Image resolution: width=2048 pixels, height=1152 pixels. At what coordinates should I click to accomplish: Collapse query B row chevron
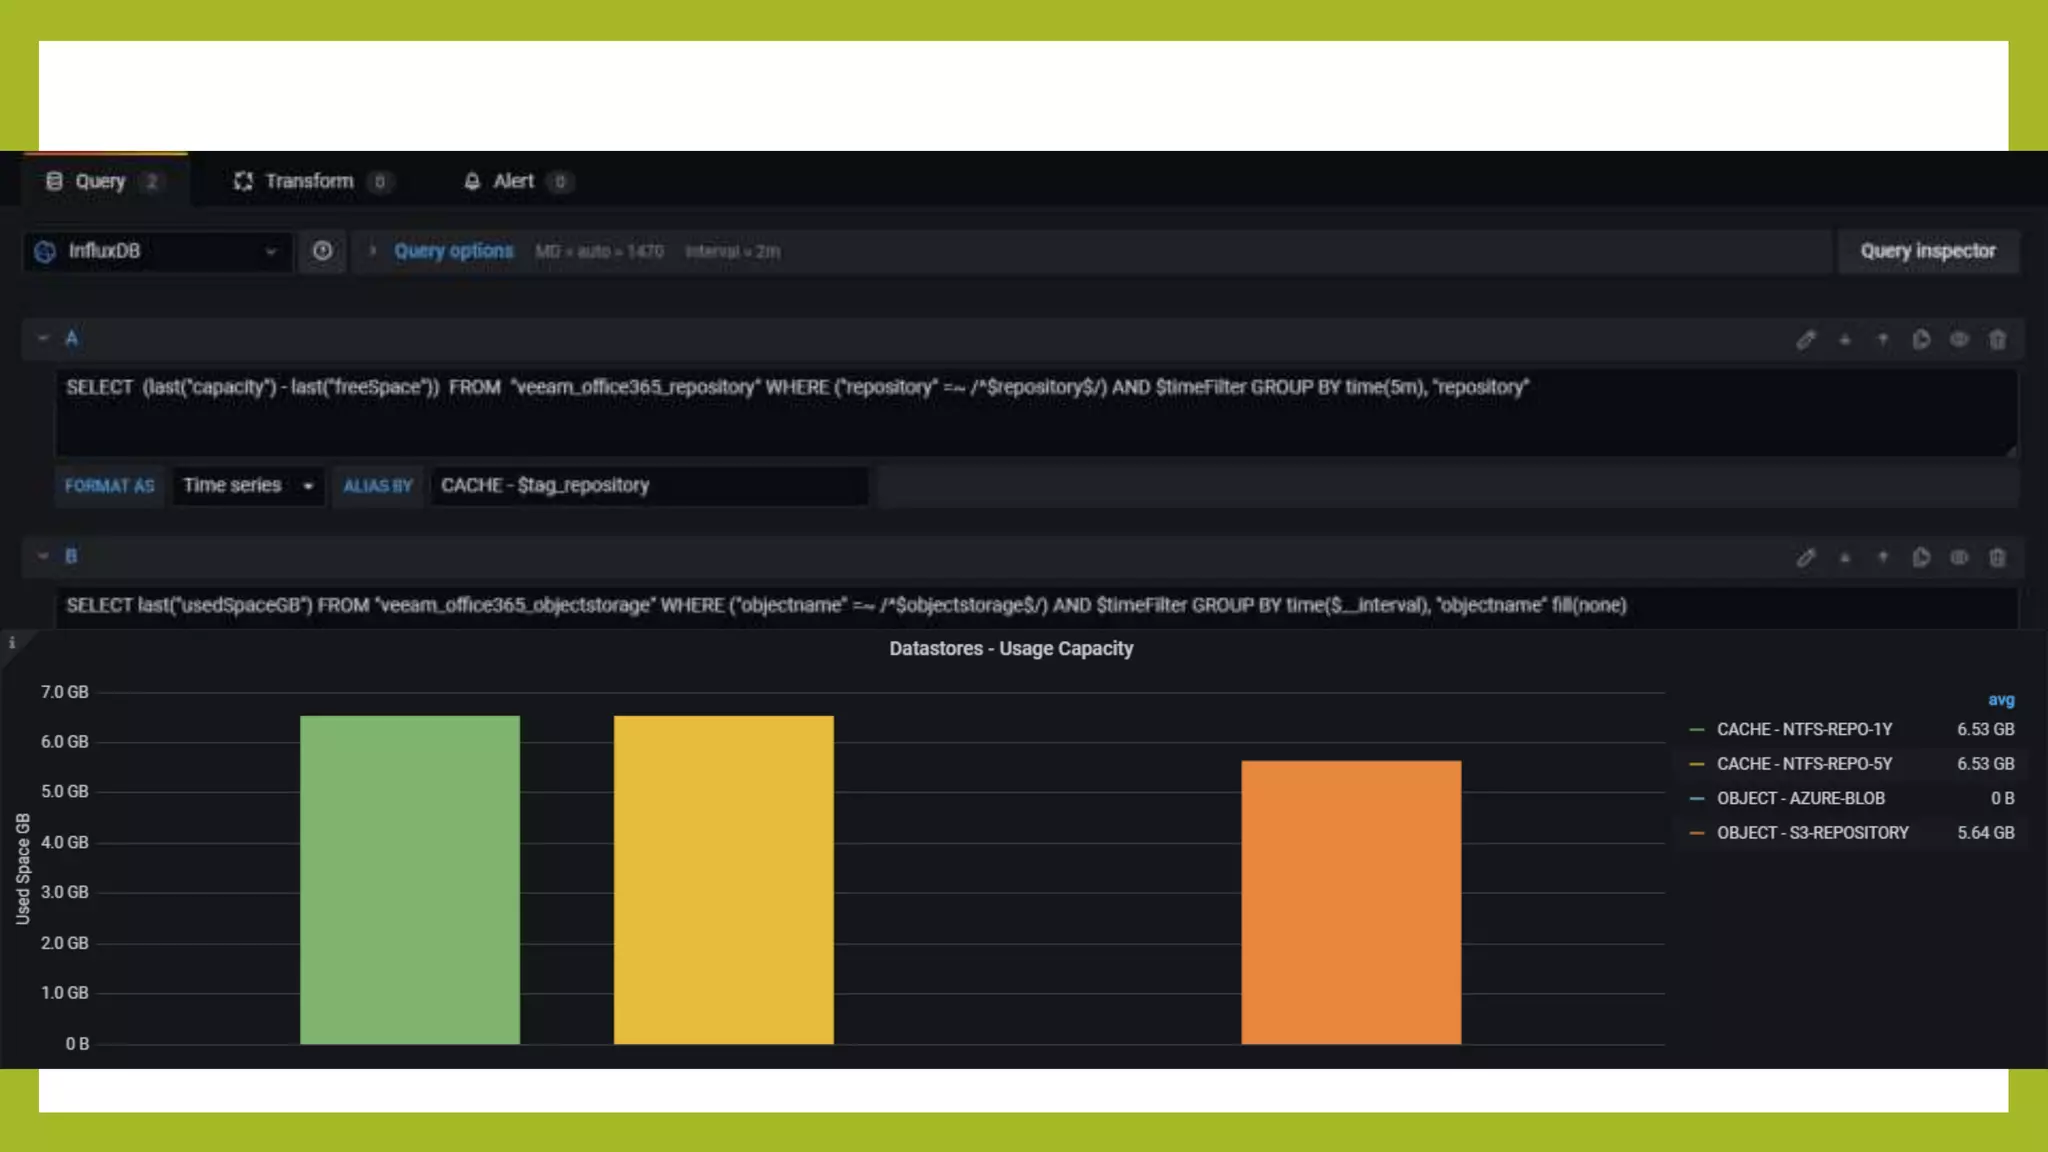[43, 557]
